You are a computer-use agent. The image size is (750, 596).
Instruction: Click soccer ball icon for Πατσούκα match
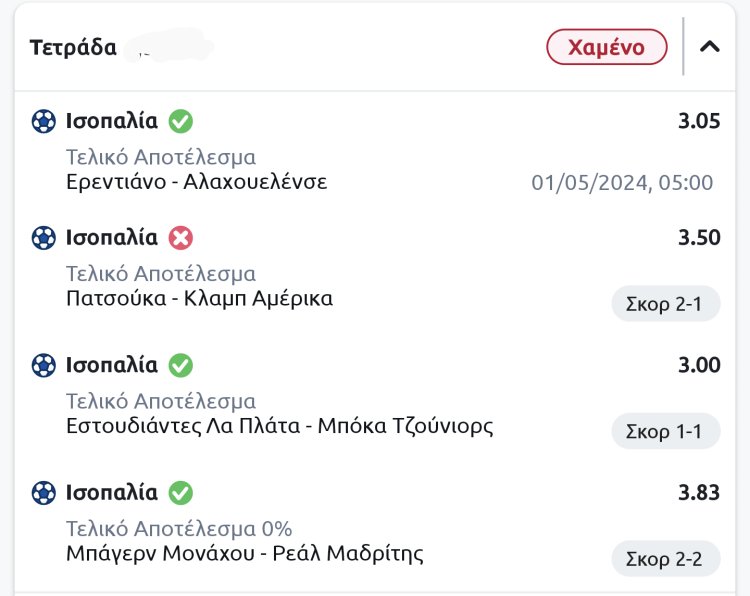(x=43, y=238)
